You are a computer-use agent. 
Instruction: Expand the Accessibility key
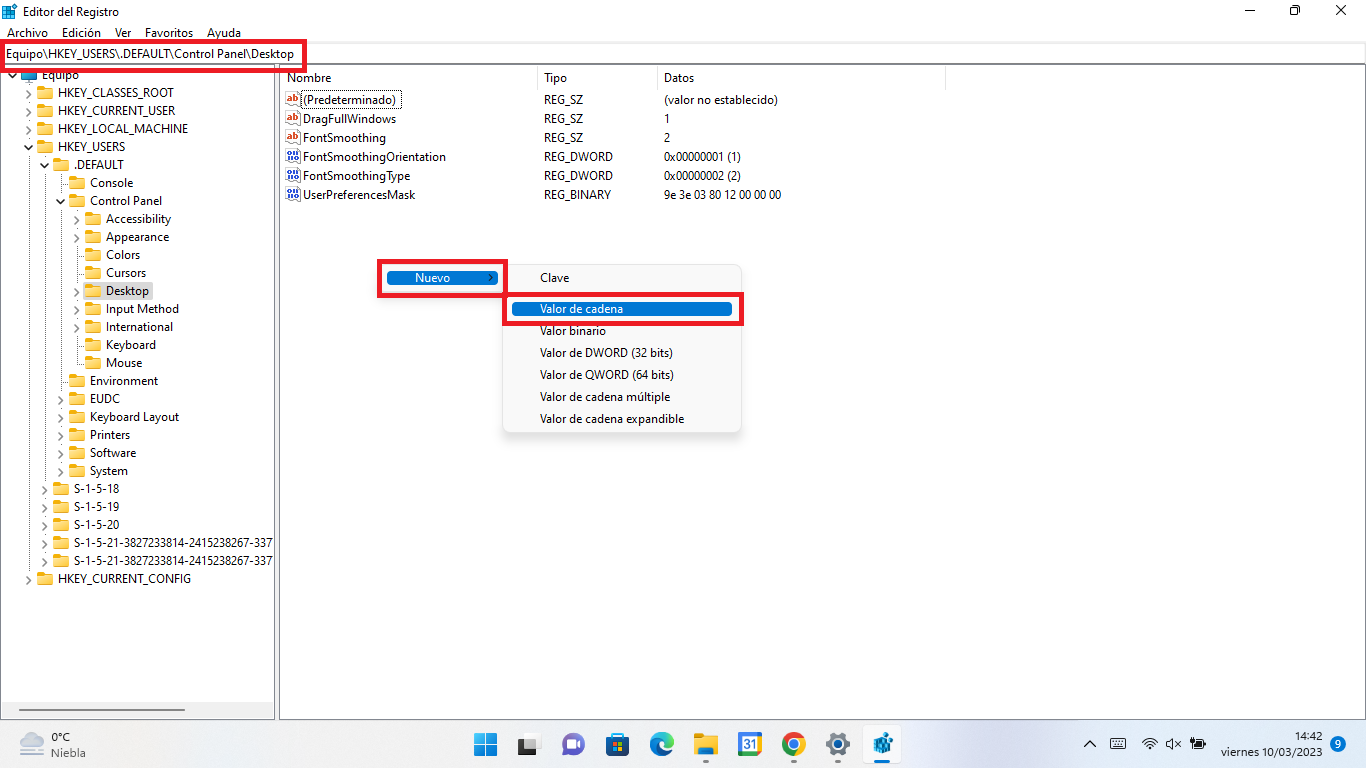point(77,219)
